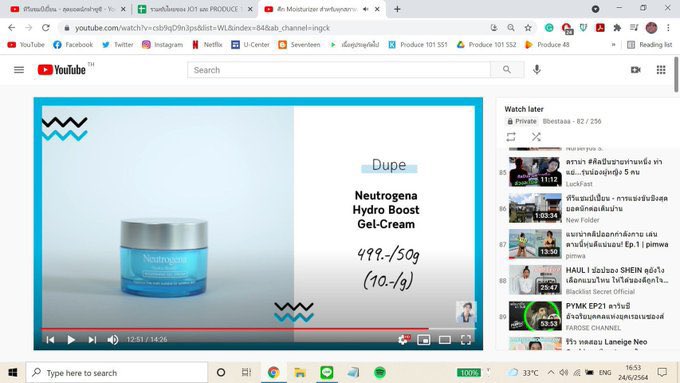The height and width of the screenshot is (383, 680).
Task: Open the Instagram bookmark
Action: pos(162,45)
